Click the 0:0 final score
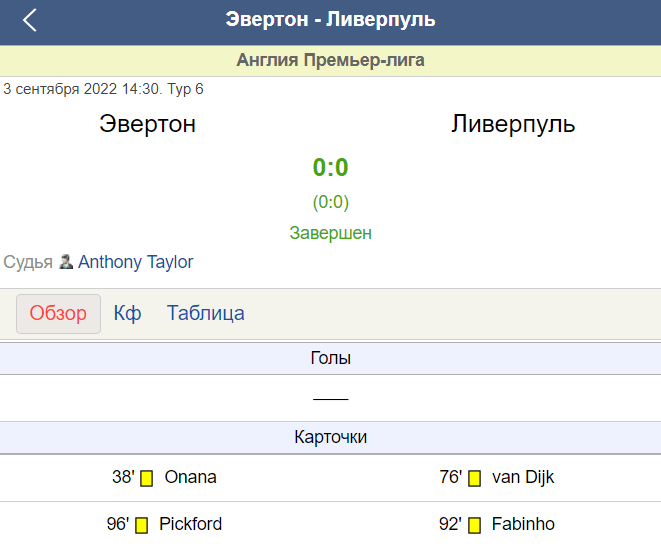The image size is (661, 546). click(x=330, y=167)
